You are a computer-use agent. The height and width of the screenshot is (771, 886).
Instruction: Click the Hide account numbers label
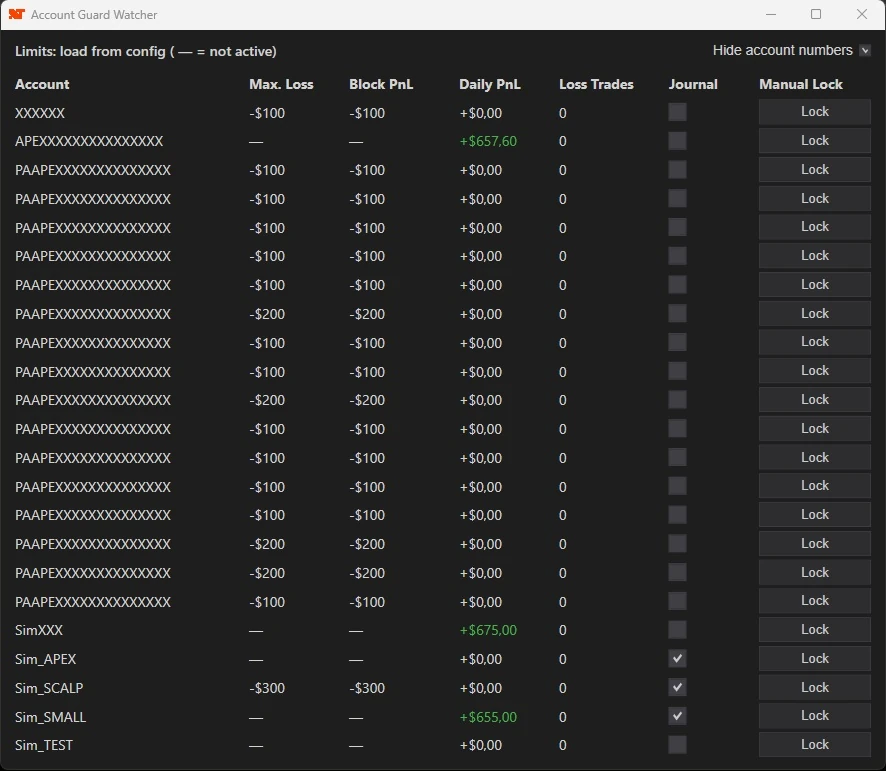[x=783, y=50]
